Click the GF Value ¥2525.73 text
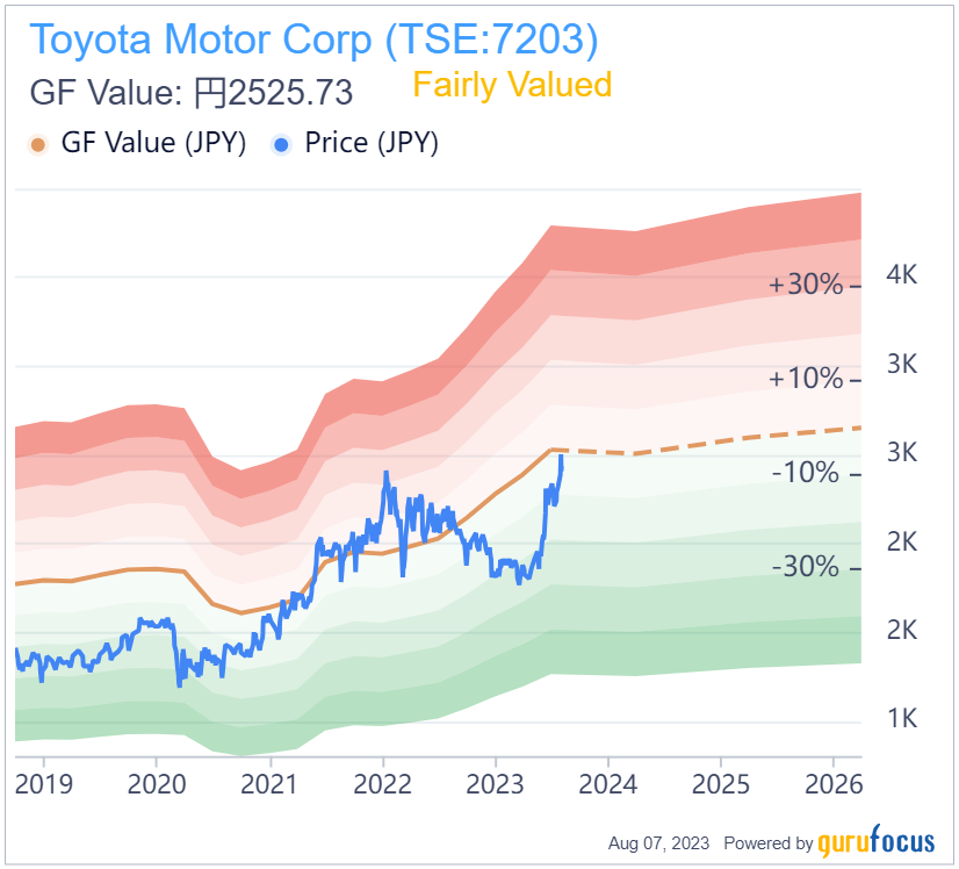The height and width of the screenshot is (869, 959). (x=192, y=93)
